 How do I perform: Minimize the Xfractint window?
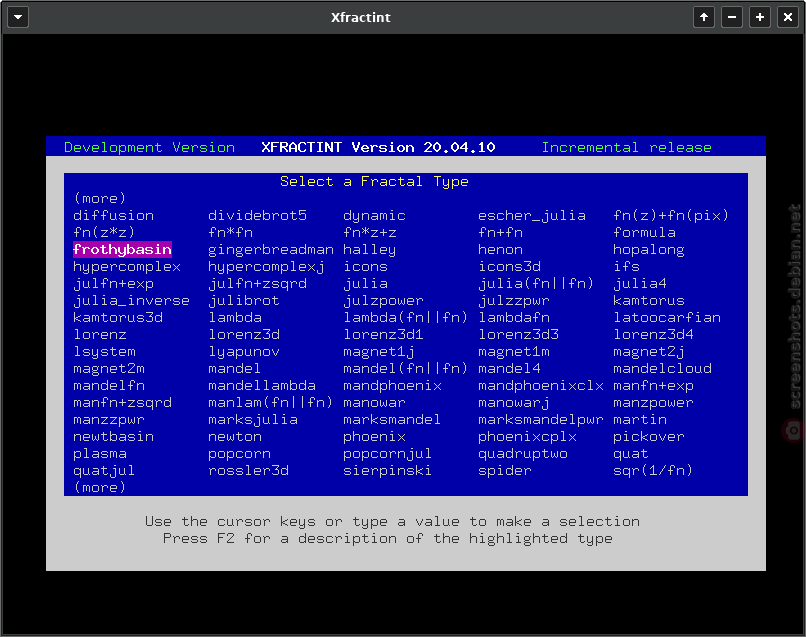(x=732, y=17)
